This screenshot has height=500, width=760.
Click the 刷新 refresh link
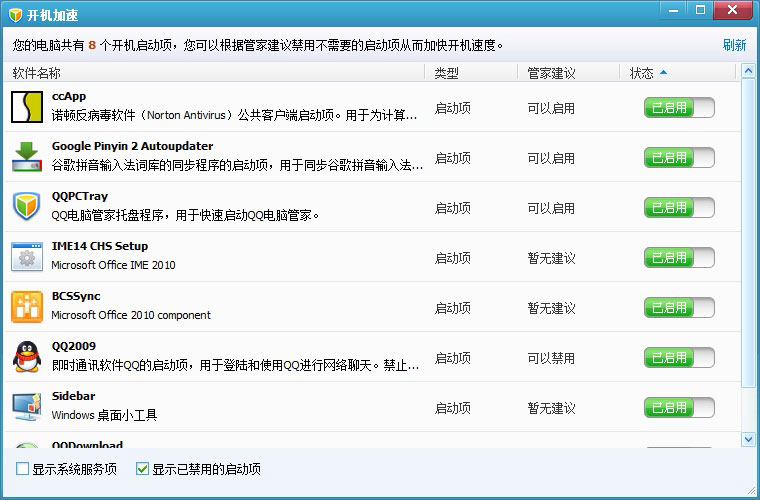(x=734, y=45)
